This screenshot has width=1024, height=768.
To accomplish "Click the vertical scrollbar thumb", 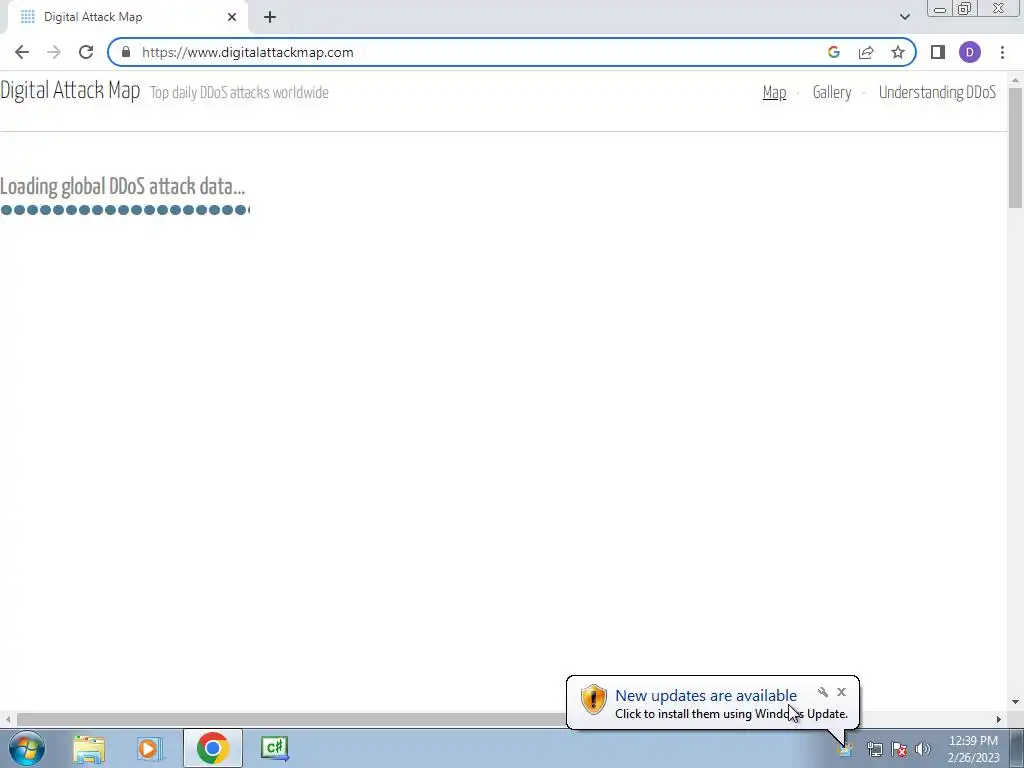I will coord(1015,148).
